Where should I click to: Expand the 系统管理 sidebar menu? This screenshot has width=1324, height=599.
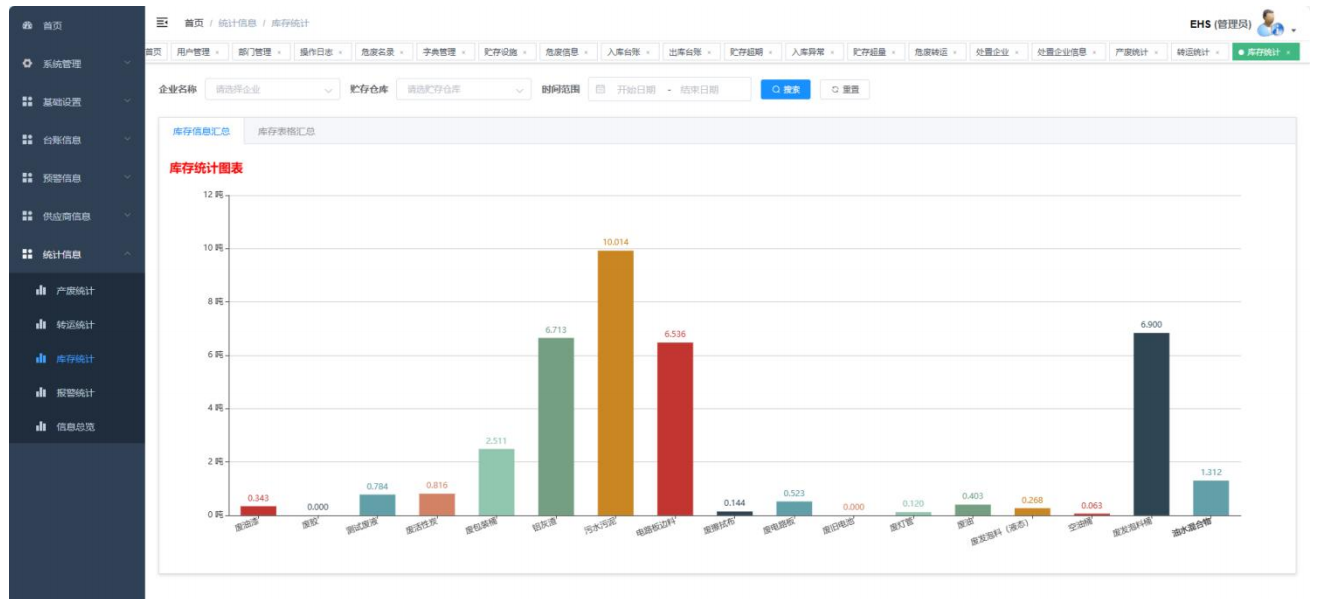point(77,64)
